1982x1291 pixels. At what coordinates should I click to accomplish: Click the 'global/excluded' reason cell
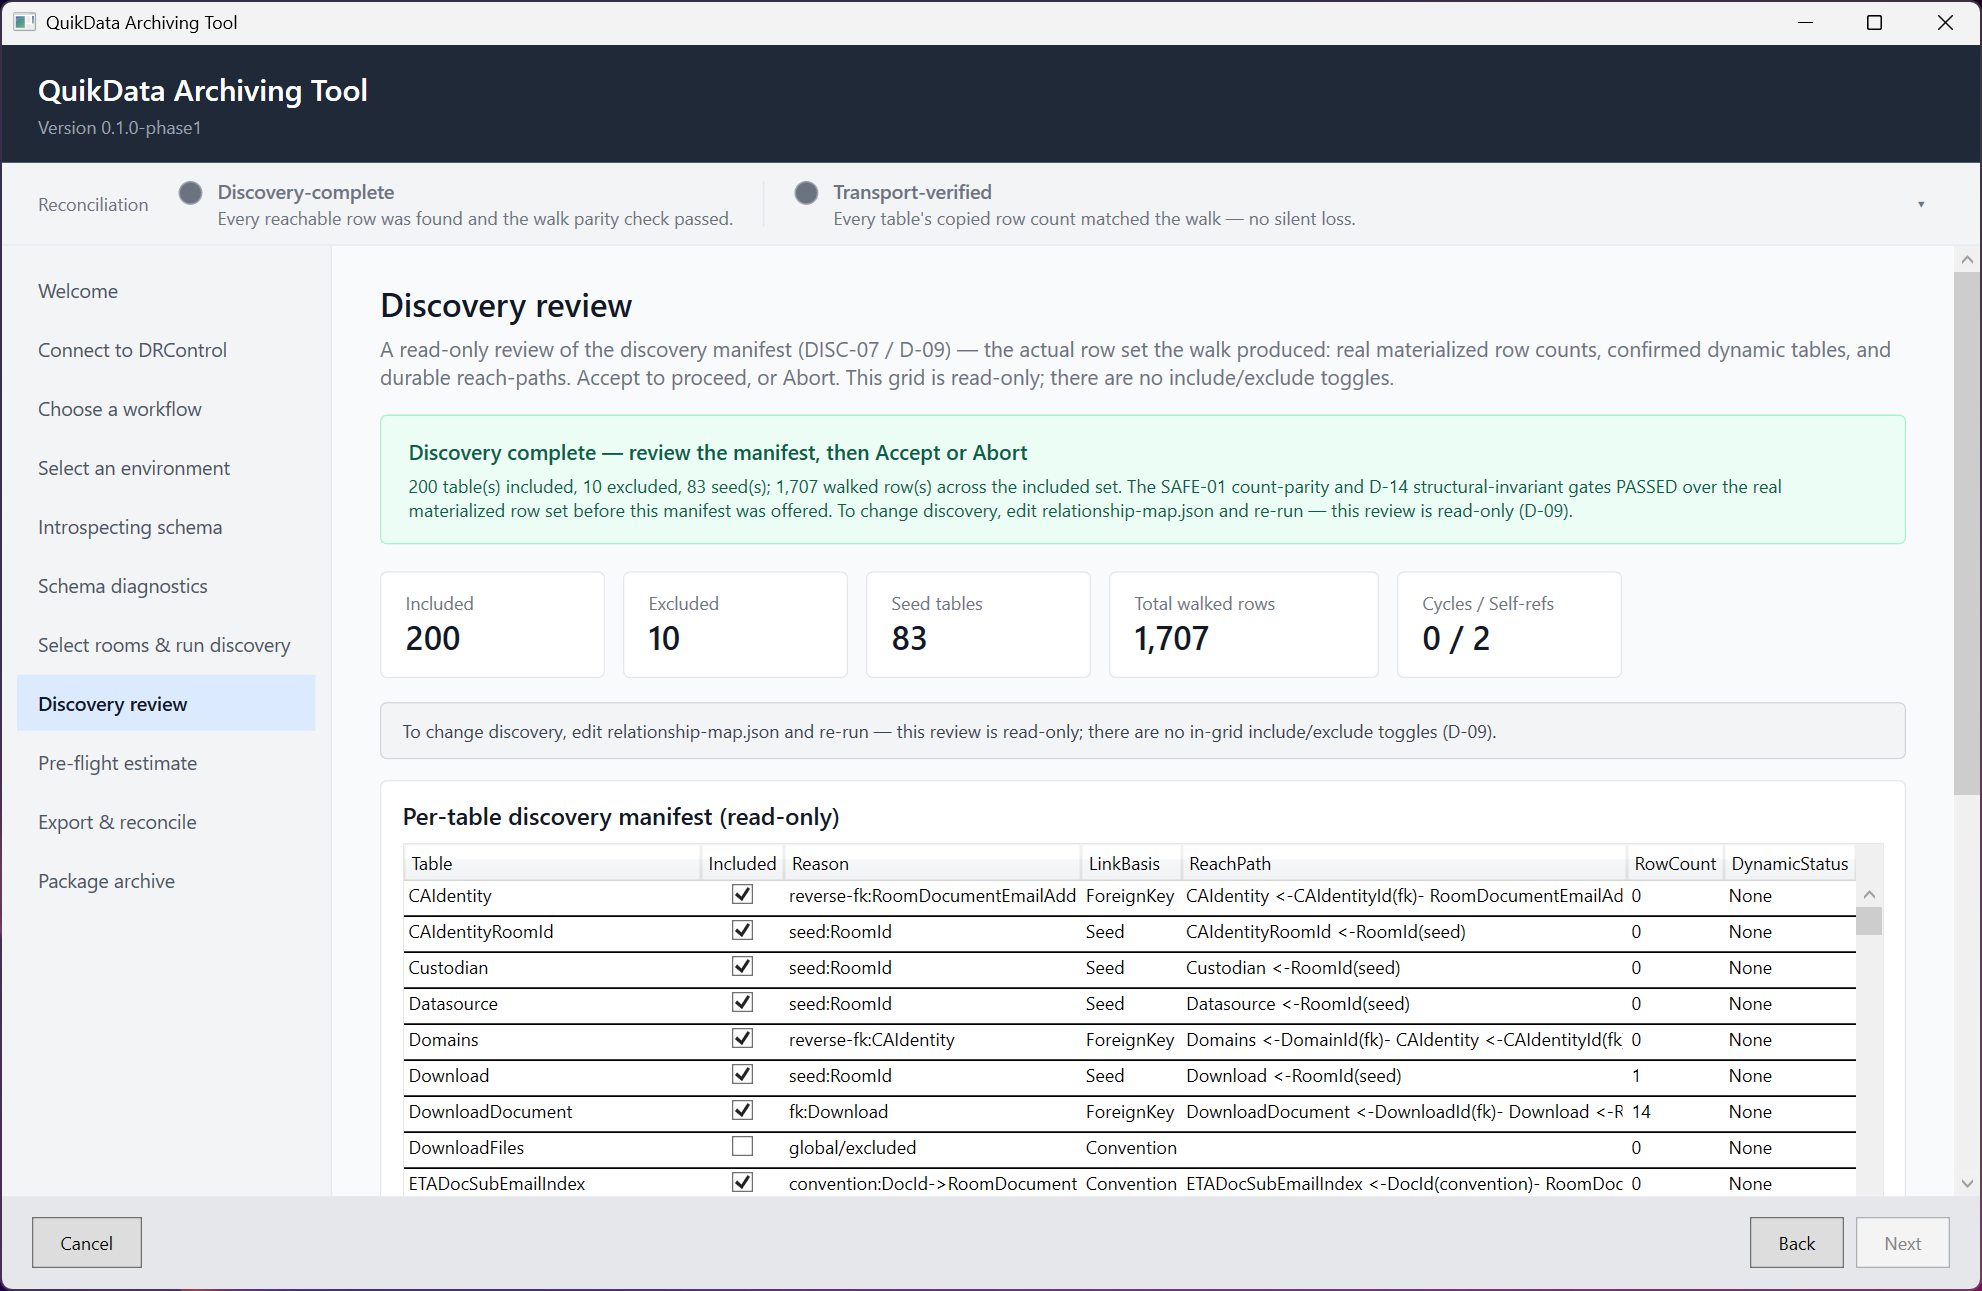pos(932,1147)
